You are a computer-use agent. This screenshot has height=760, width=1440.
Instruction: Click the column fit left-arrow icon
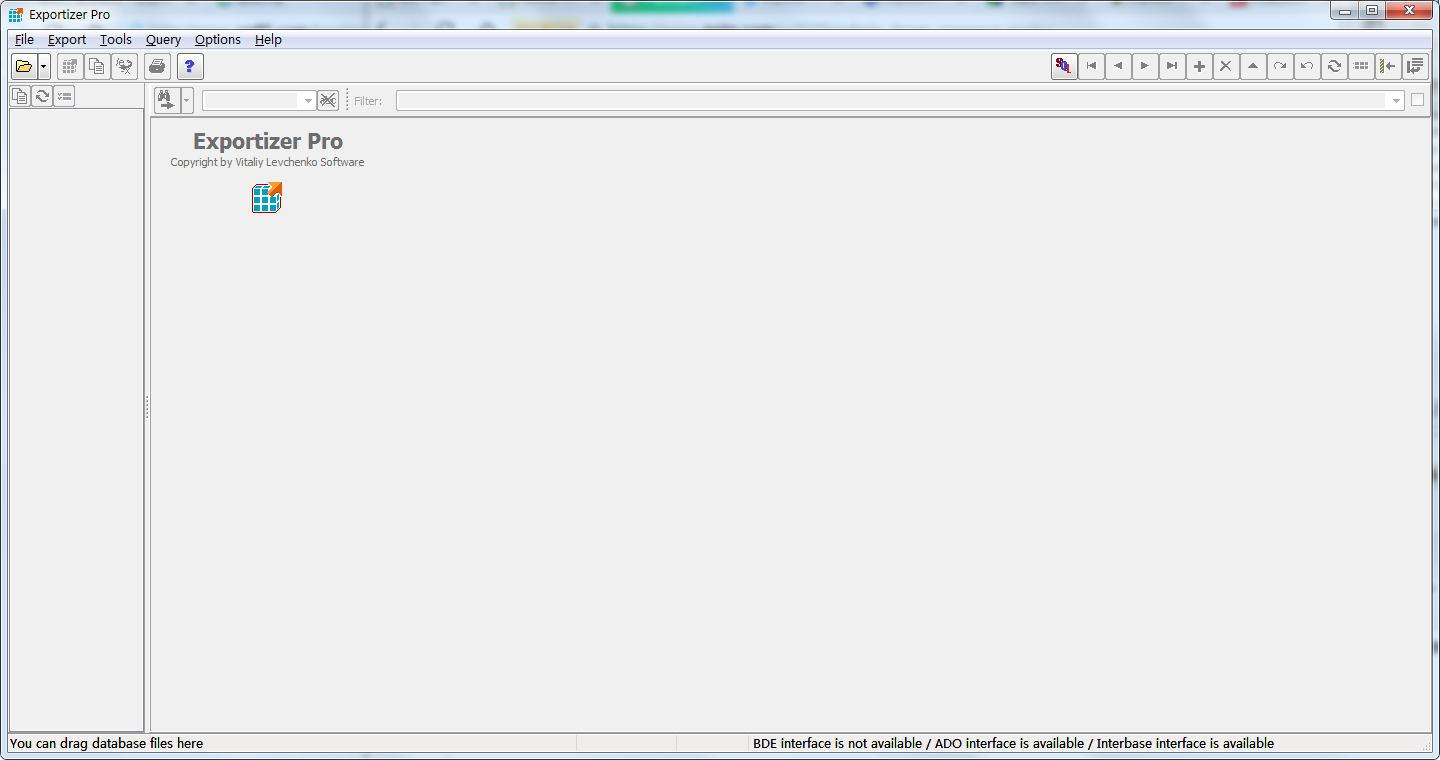point(1388,67)
